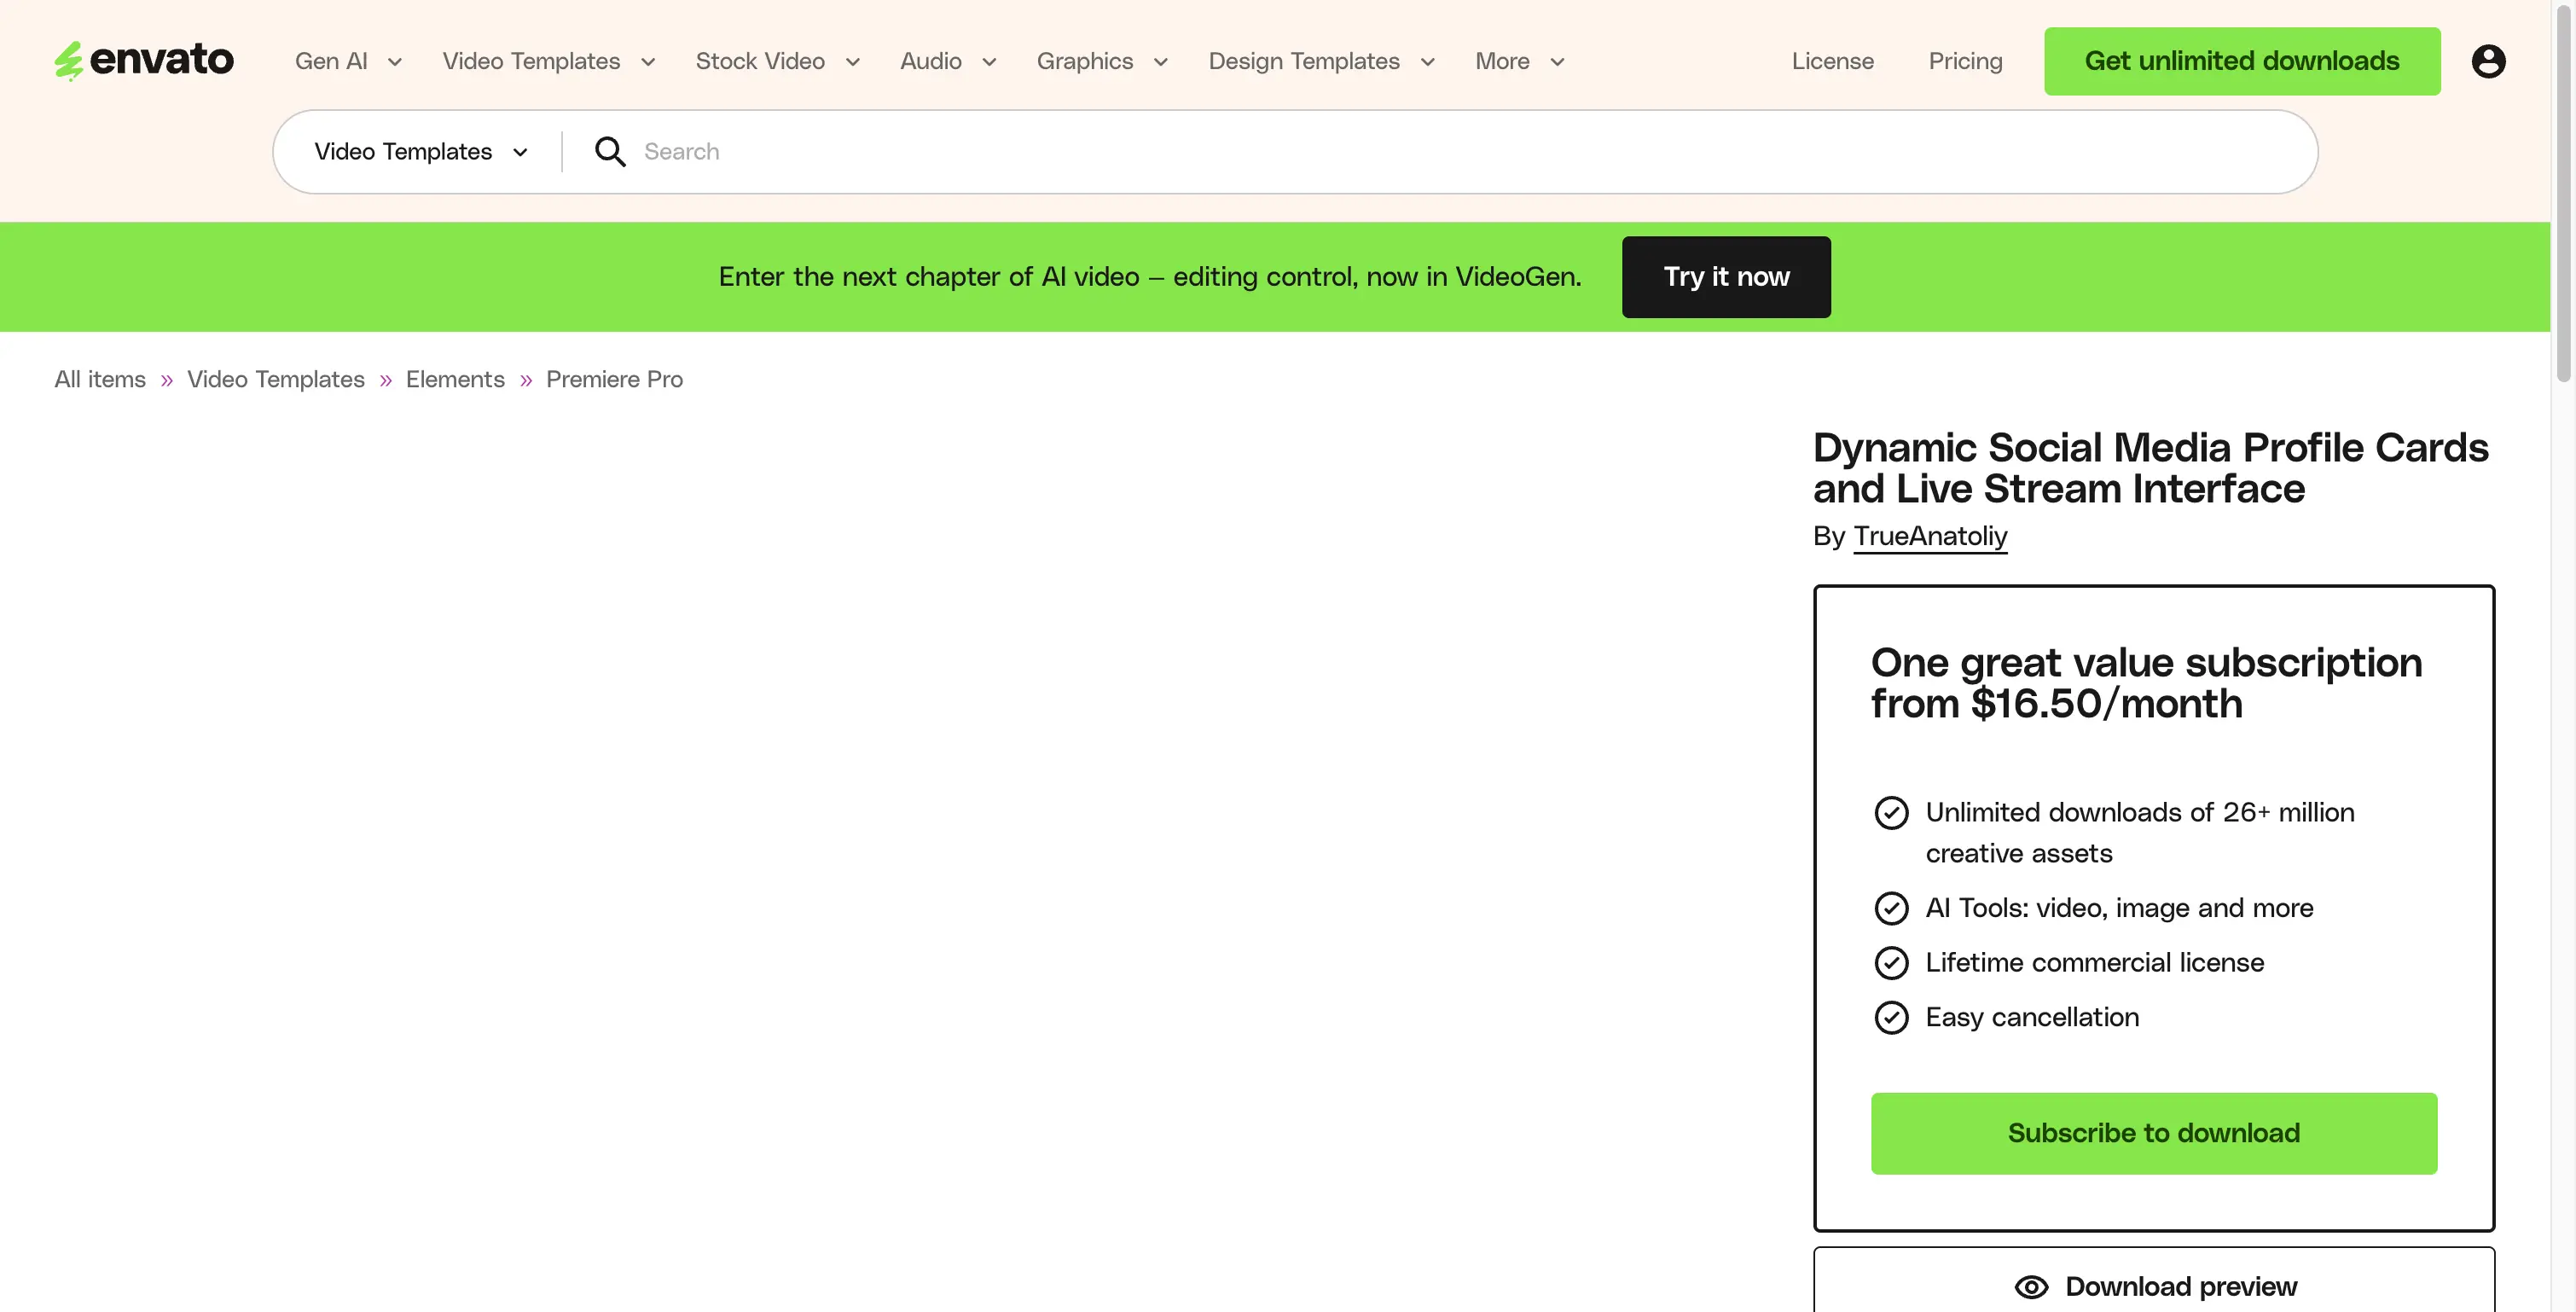Expand the Gen AI menu chevron
2576x1312 pixels.
pos(395,62)
